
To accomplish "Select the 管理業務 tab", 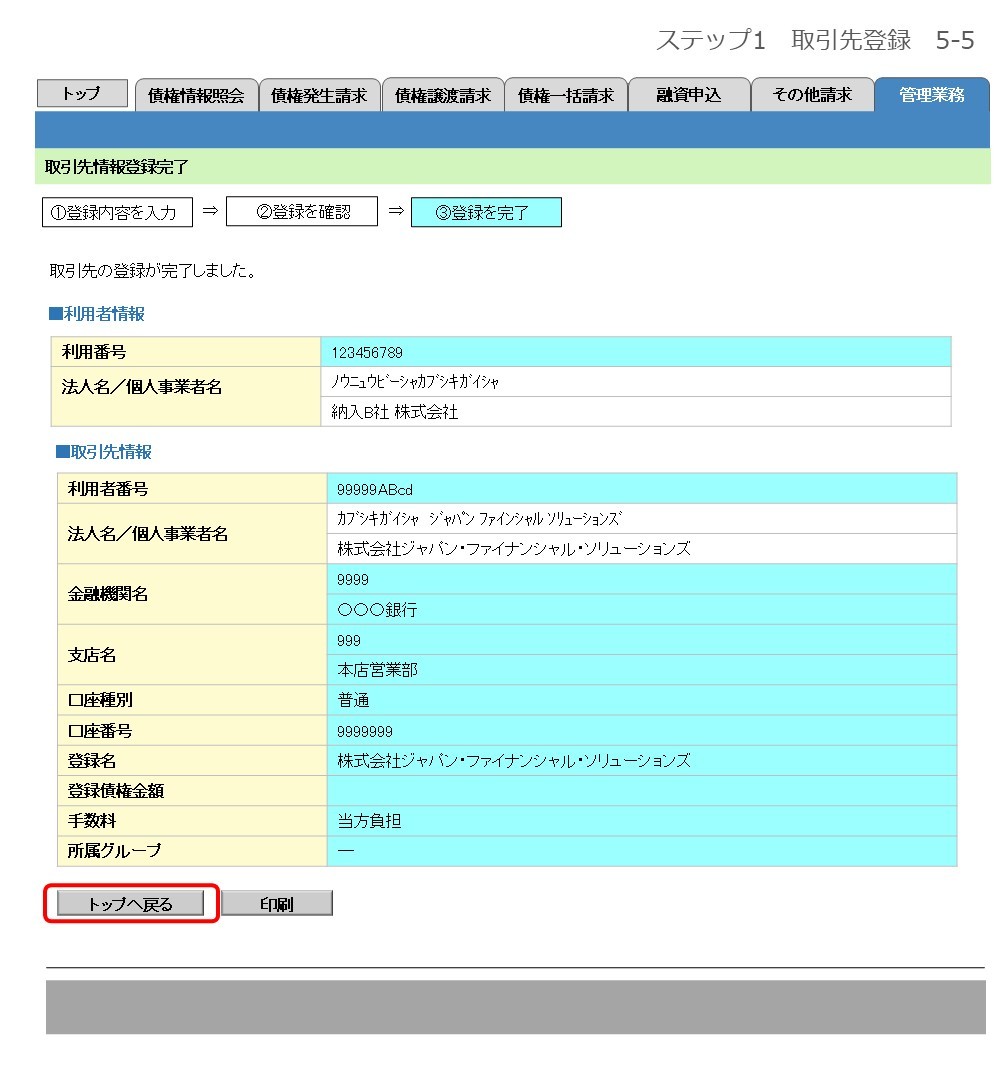I will [932, 95].
